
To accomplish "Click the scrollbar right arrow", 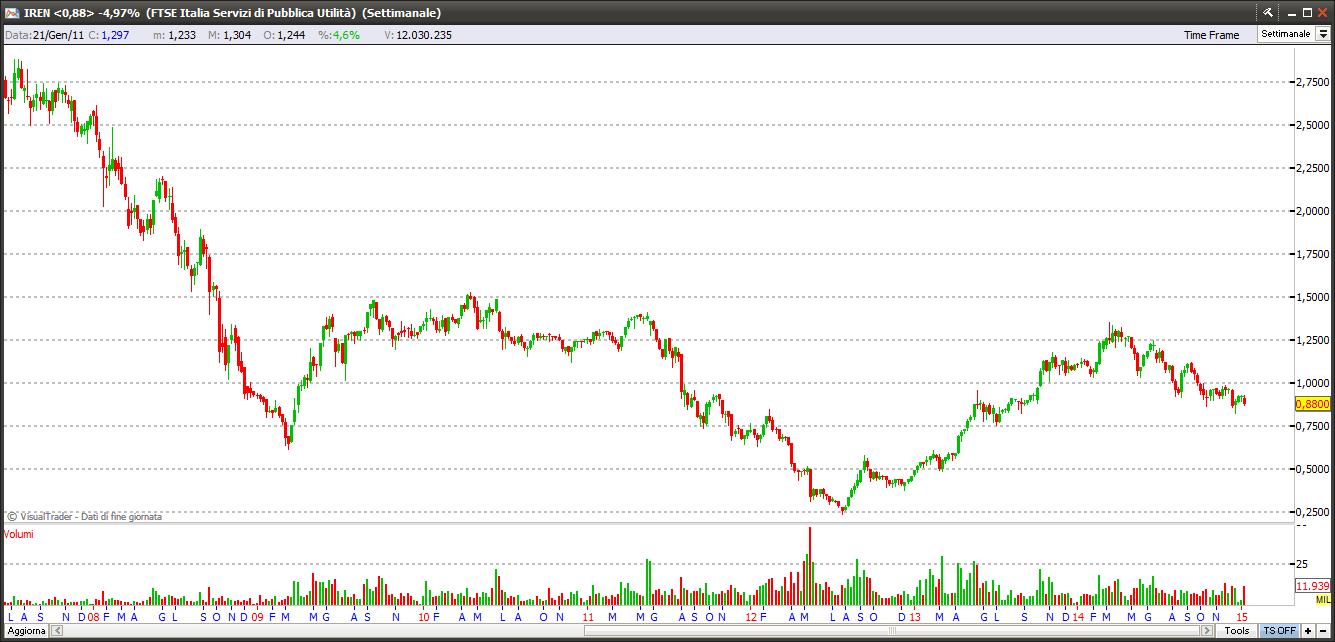I will coord(1206,631).
